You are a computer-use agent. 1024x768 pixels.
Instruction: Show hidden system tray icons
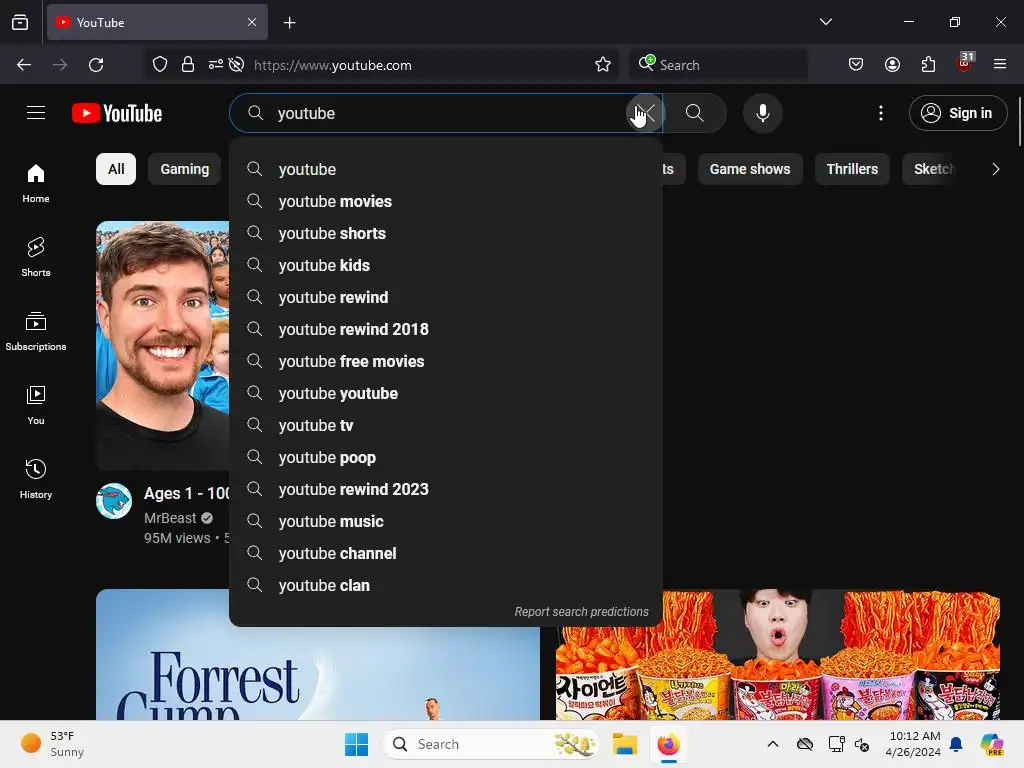pyautogui.click(x=773, y=744)
